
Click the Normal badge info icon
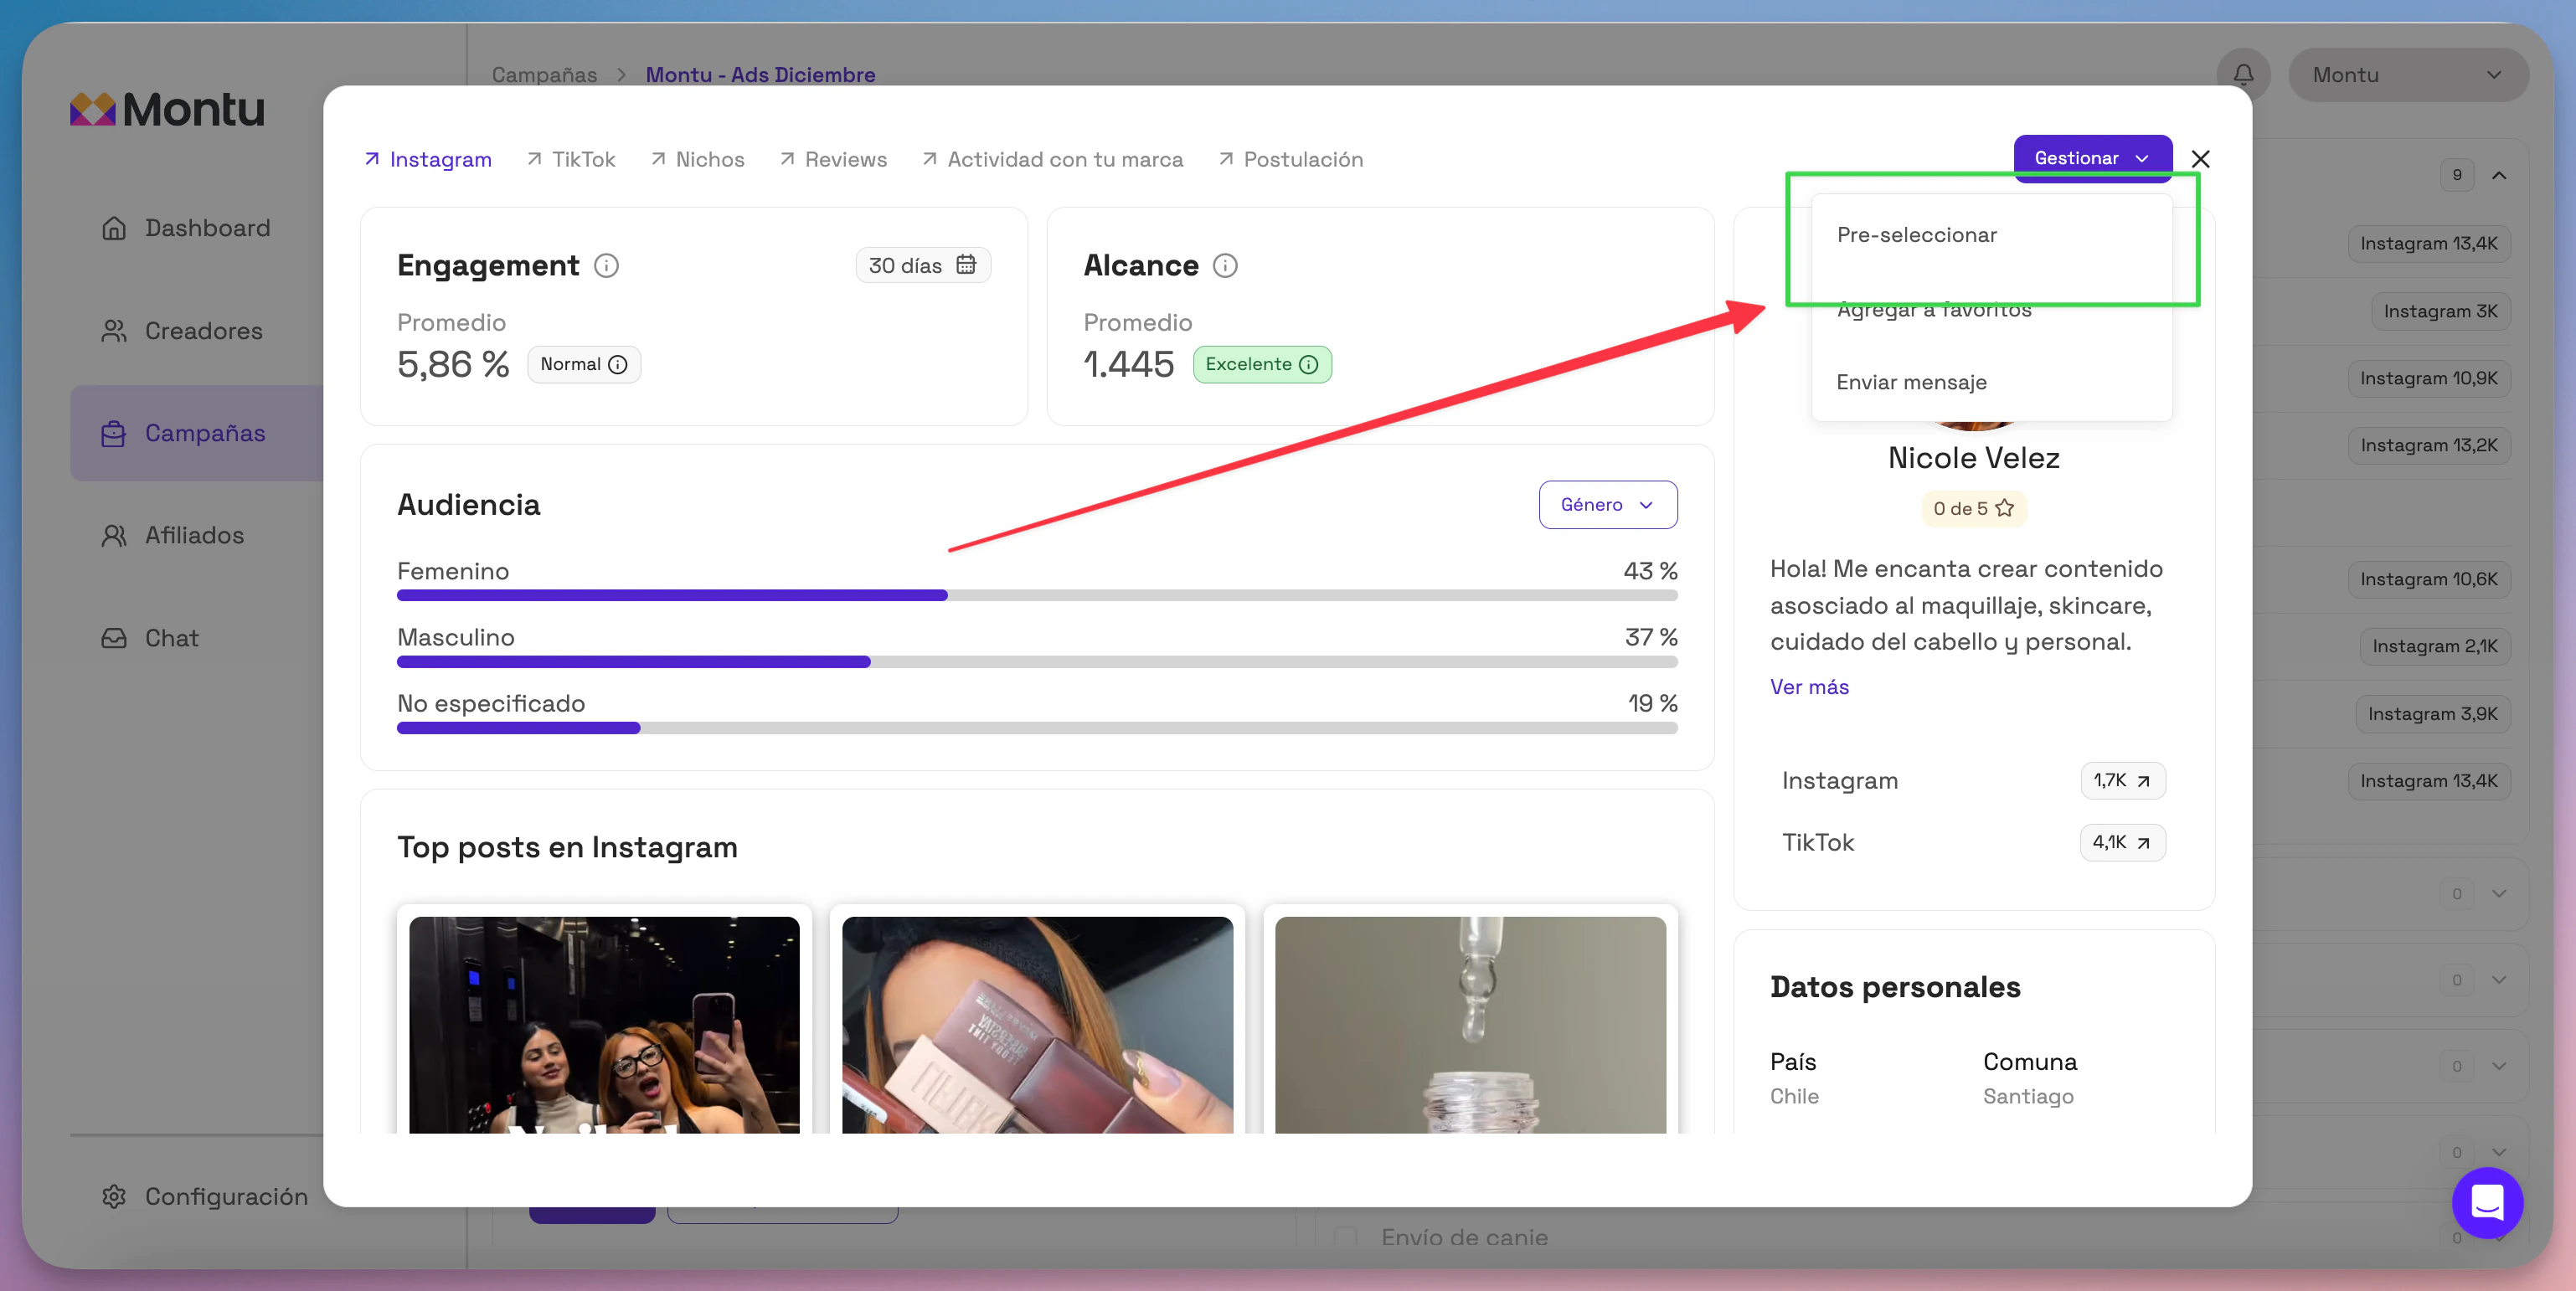click(618, 365)
